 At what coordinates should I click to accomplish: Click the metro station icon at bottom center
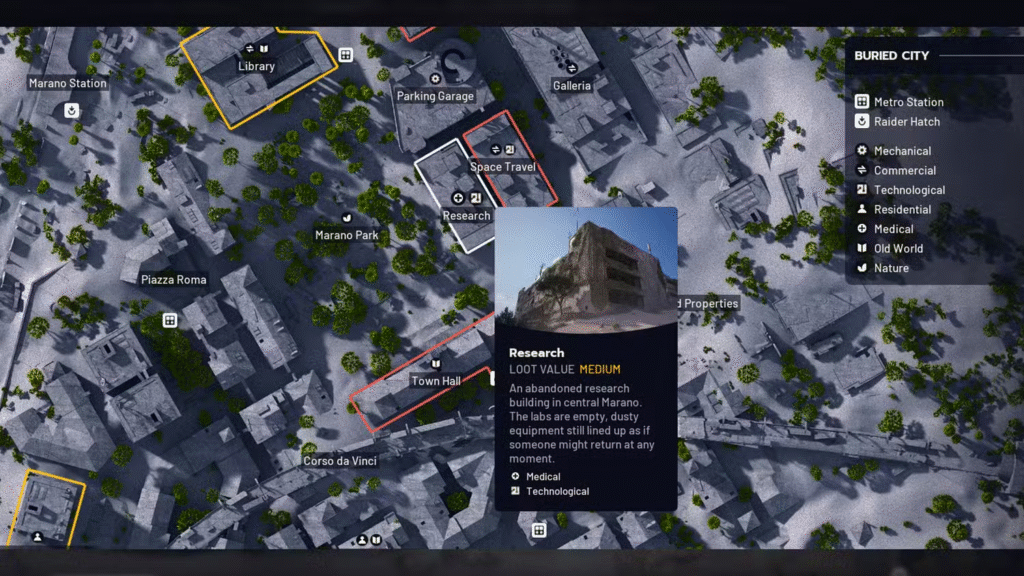coord(539,530)
